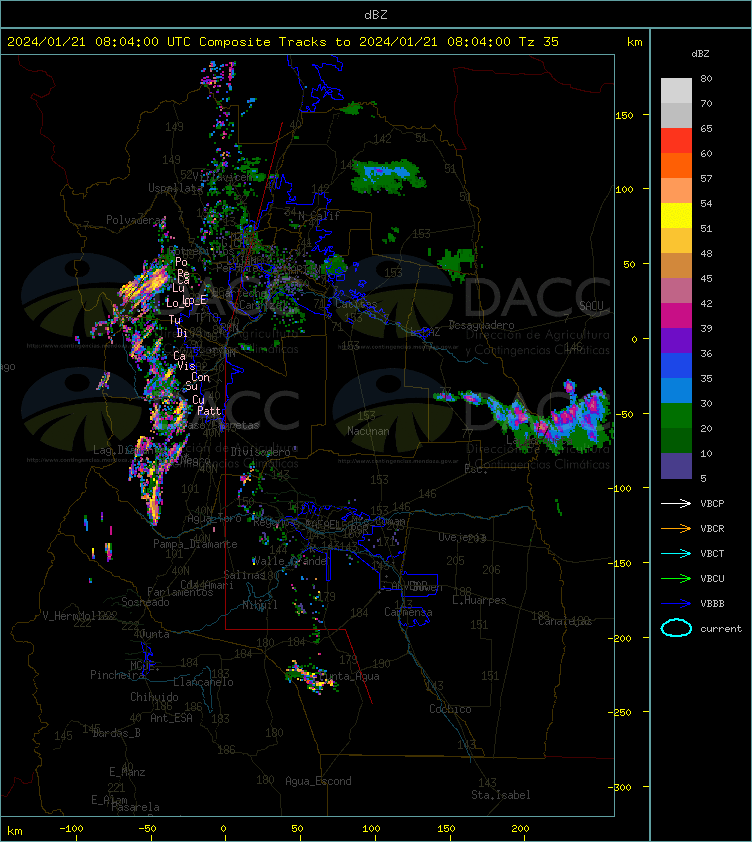Click the Cochico place label
The height and width of the screenshot is (842, 752).
tap(450, 709)
